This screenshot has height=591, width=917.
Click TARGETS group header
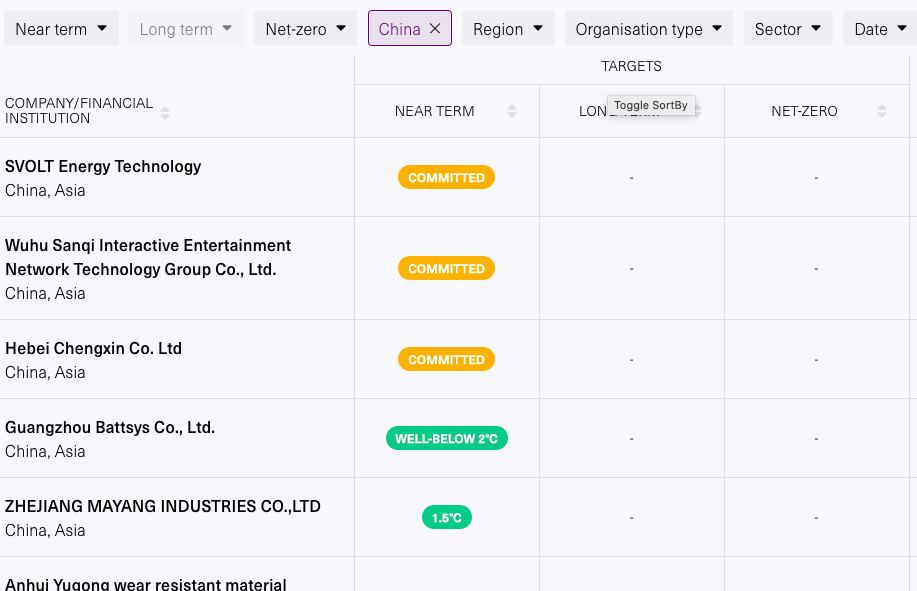coord(632,66)
